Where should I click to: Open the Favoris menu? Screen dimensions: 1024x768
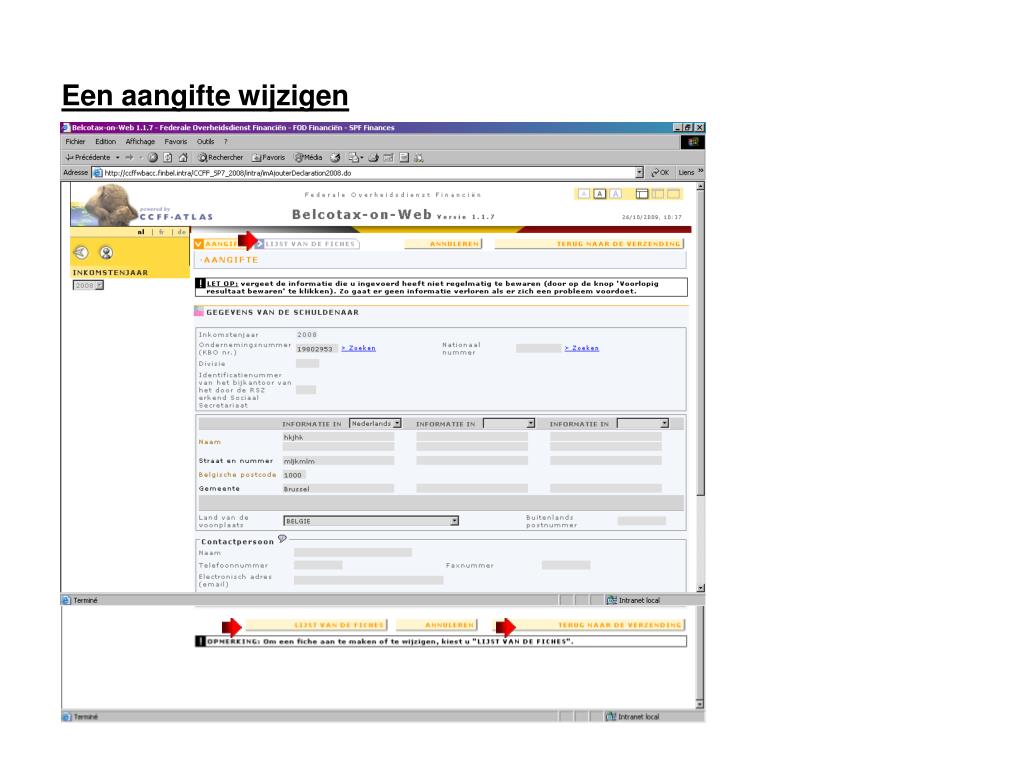(x=176, y=142)
